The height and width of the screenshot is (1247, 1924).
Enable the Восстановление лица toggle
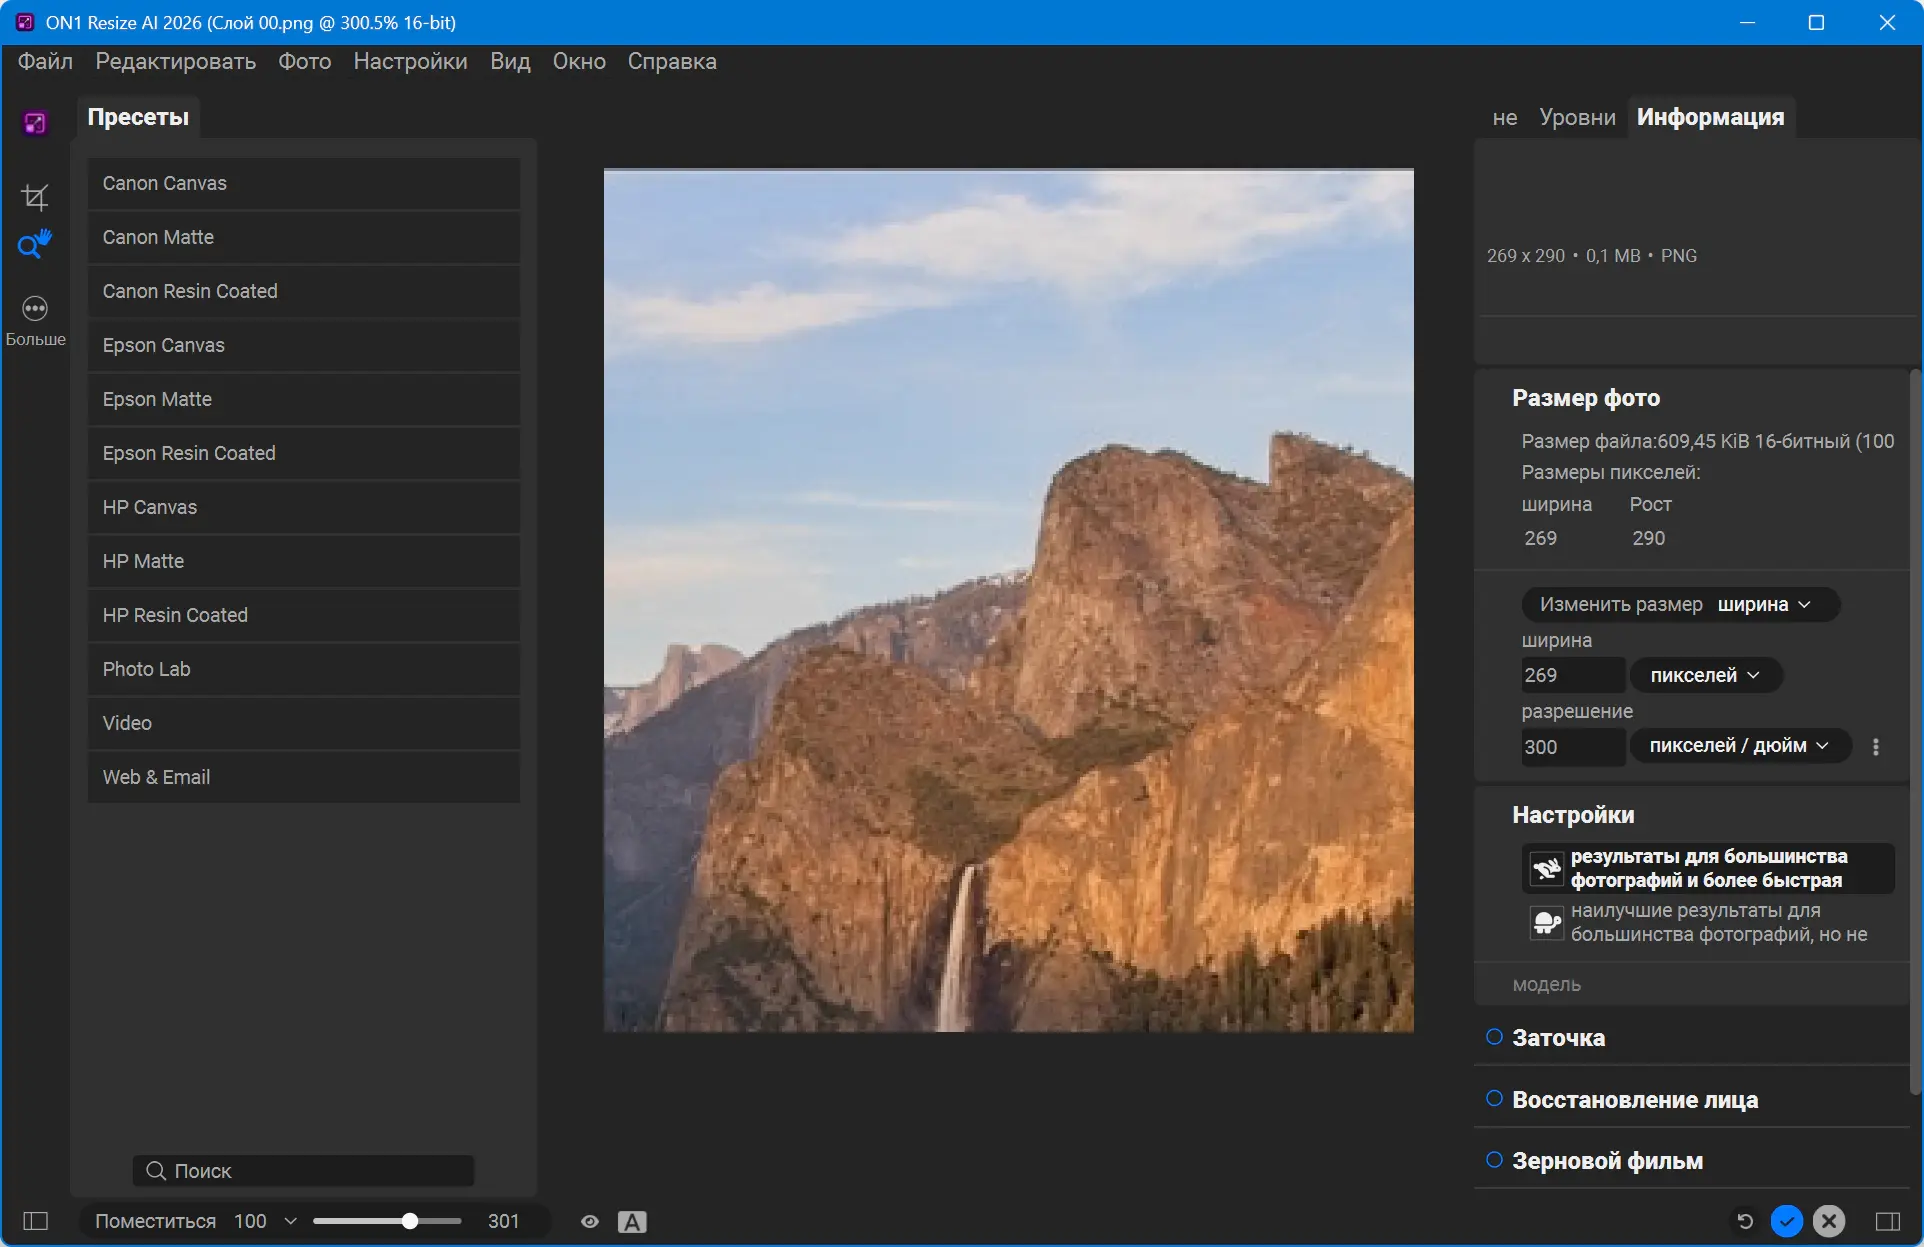point(1494,1099)
